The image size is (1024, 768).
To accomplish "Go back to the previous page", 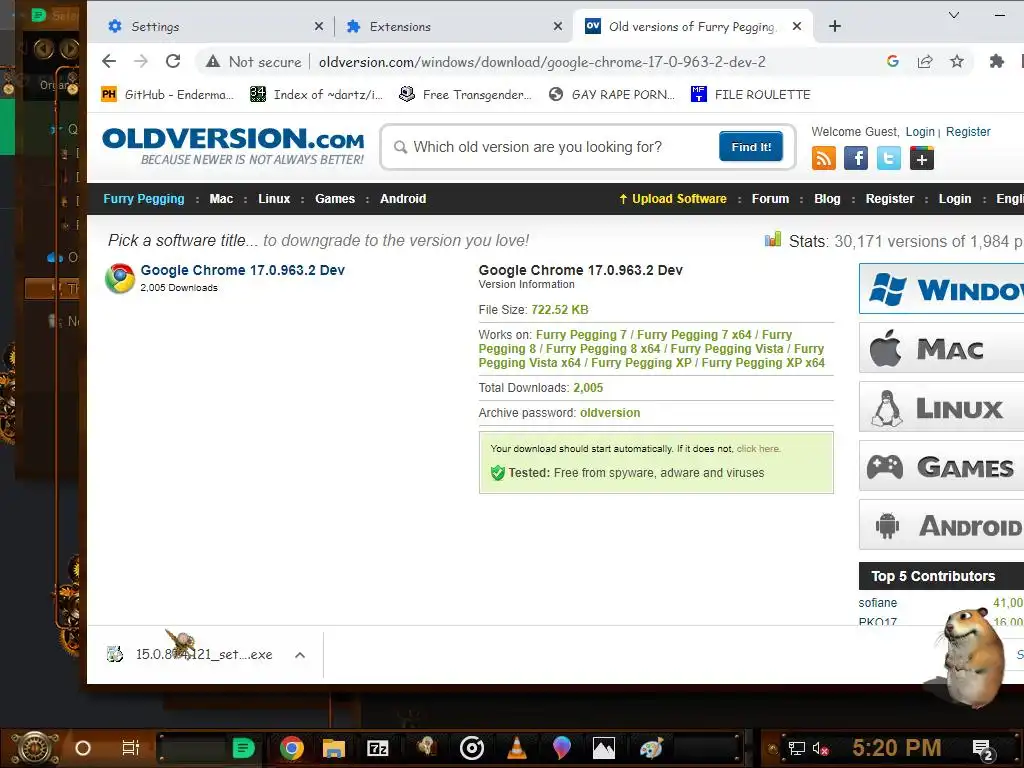I will coord(109,61).
